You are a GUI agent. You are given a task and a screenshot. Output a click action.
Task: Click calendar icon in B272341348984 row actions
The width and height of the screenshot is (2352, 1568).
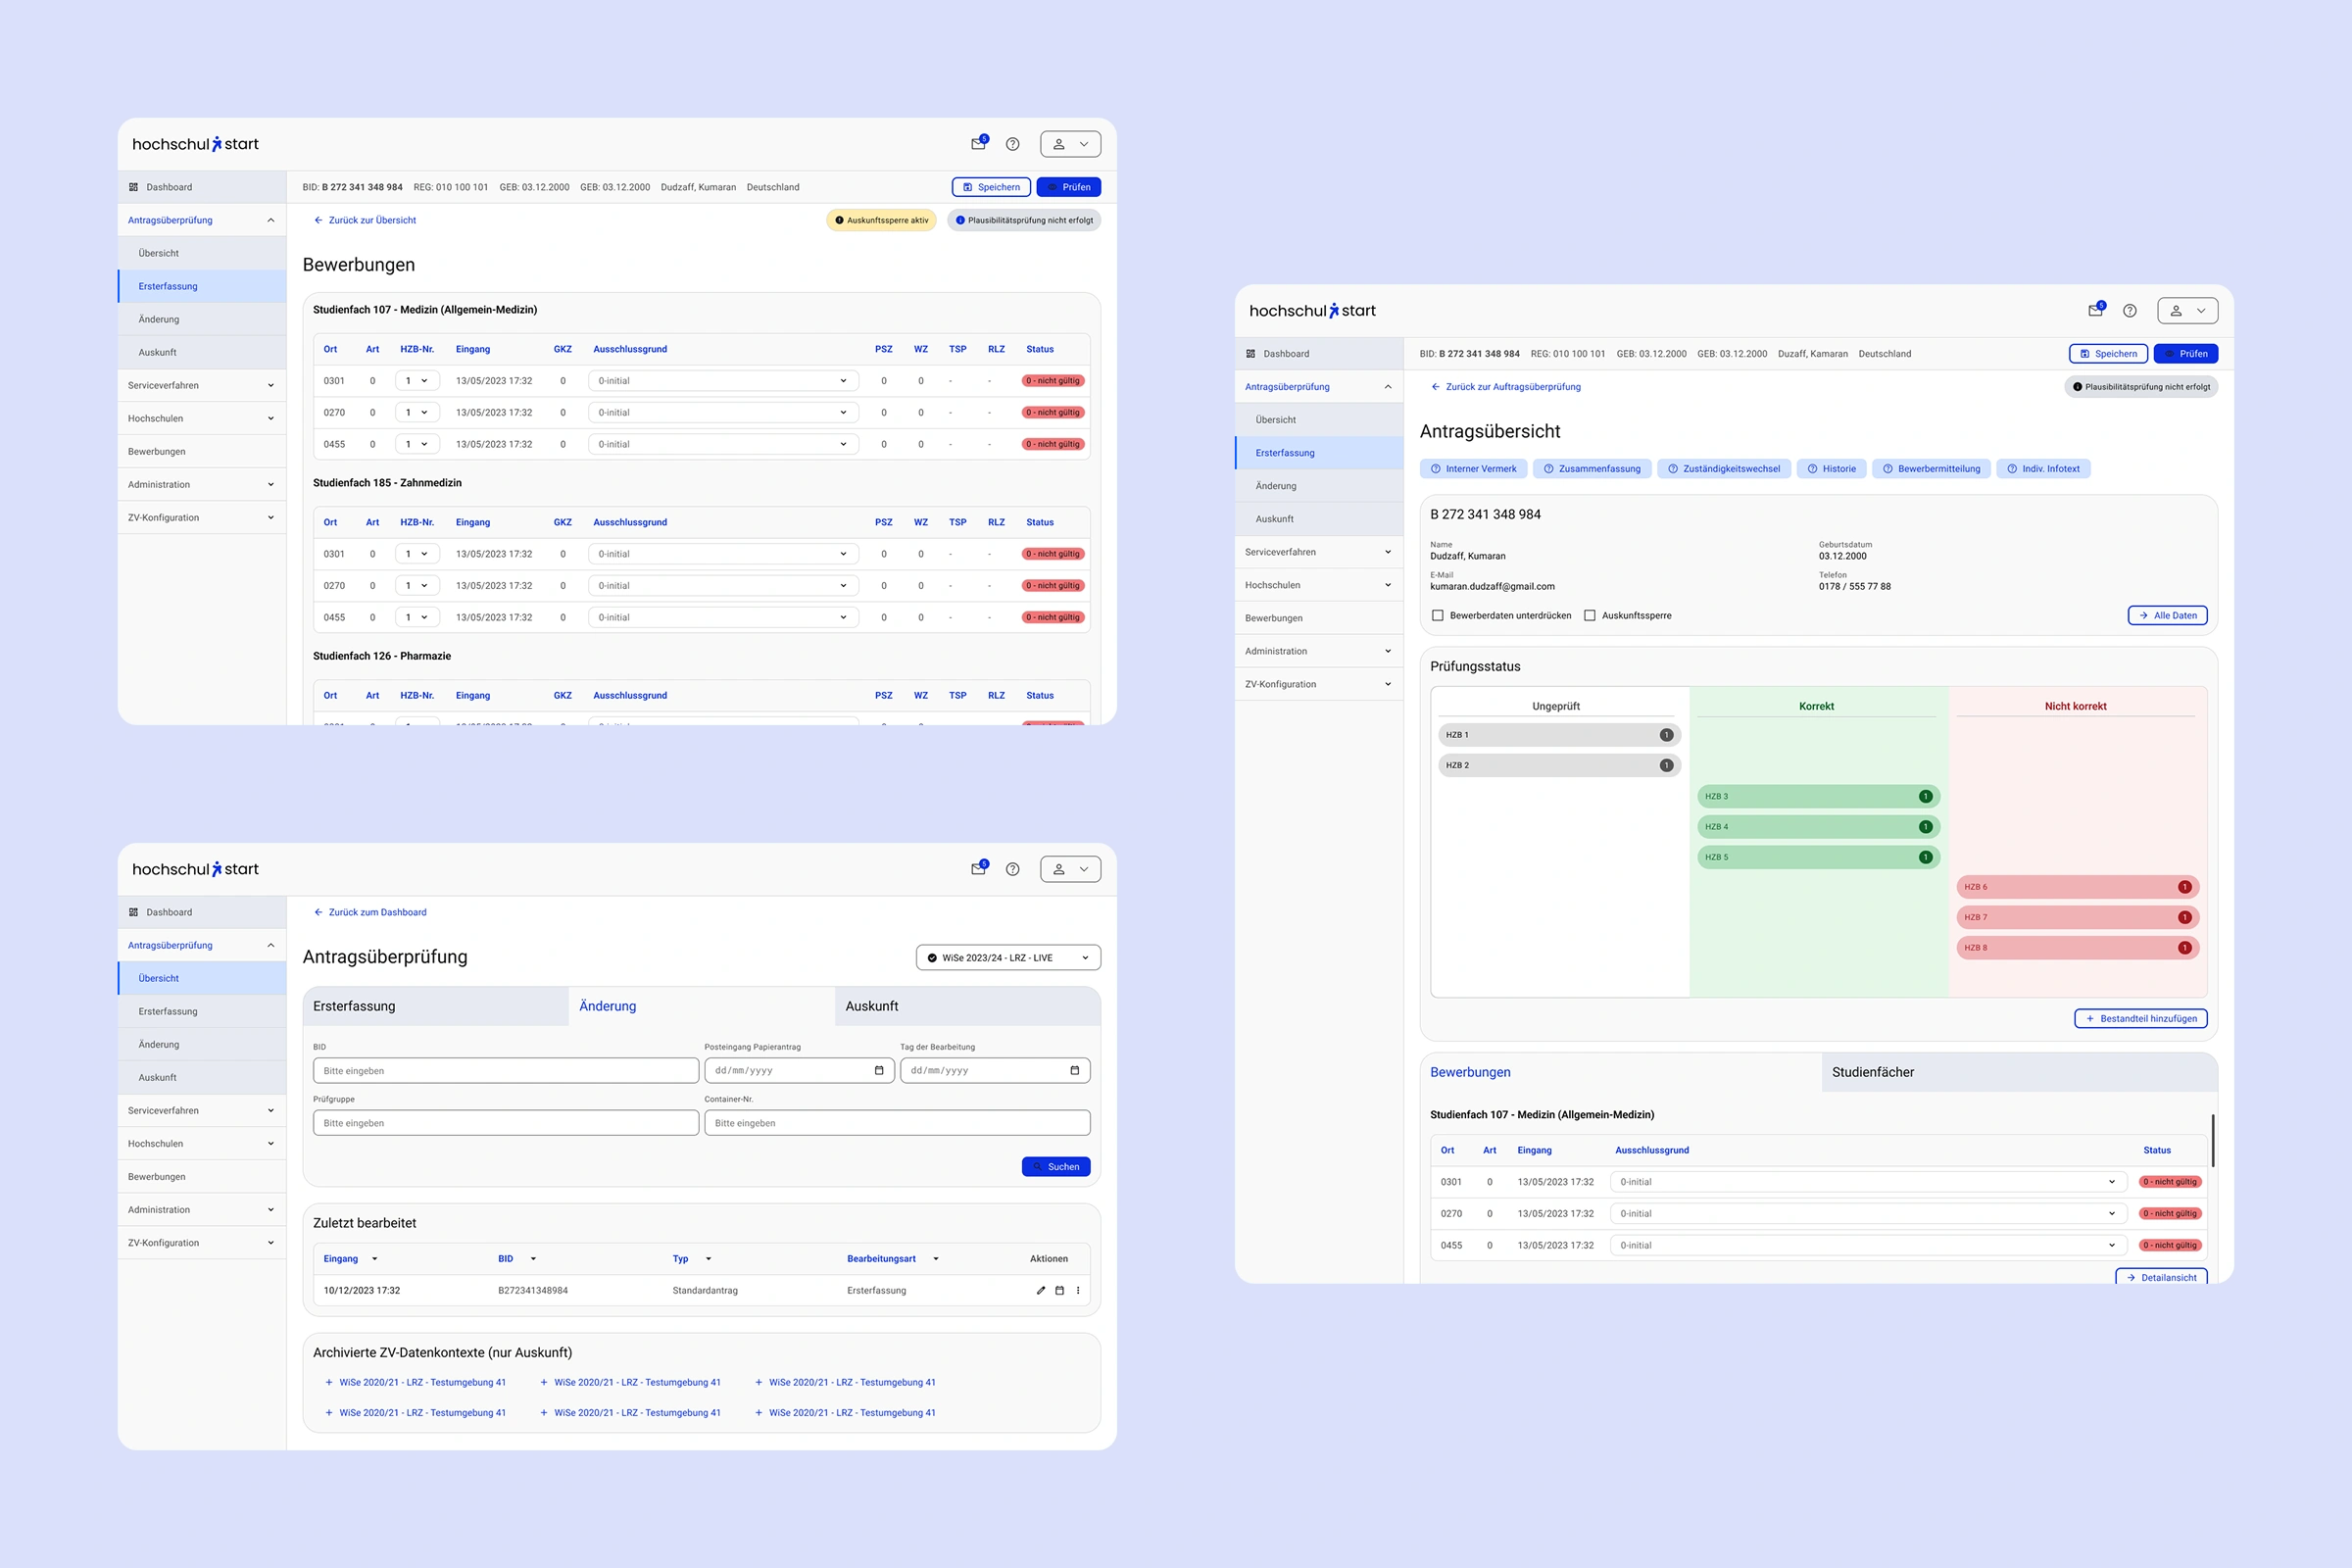coord(1060,1291)
